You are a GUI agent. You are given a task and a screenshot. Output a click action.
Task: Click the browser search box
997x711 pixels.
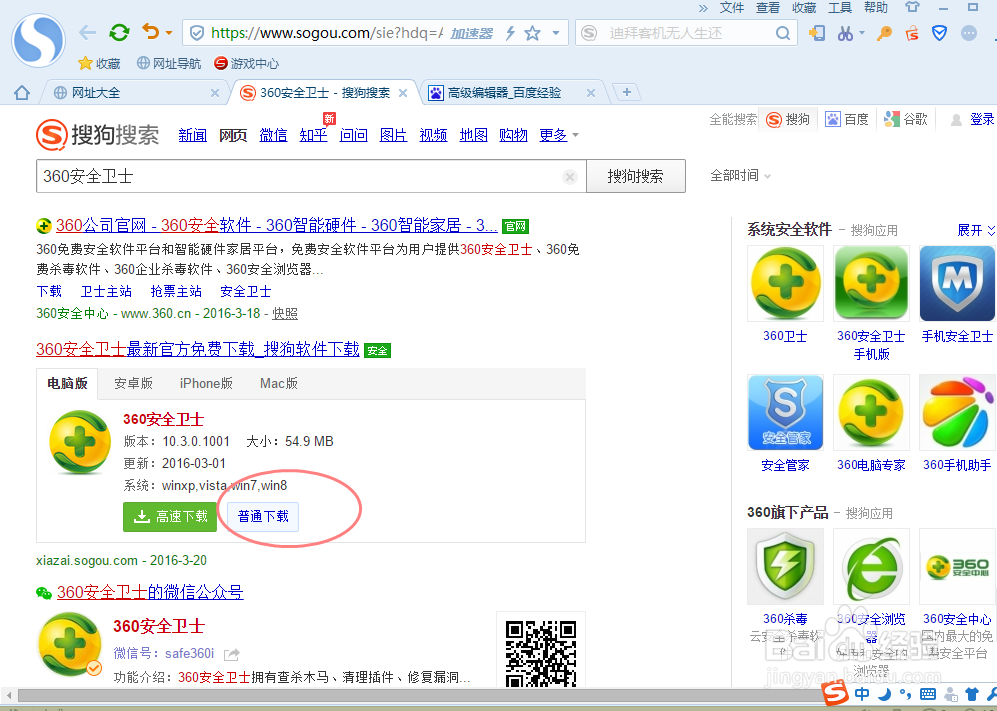pyautogui.click(x=685, y=33)
